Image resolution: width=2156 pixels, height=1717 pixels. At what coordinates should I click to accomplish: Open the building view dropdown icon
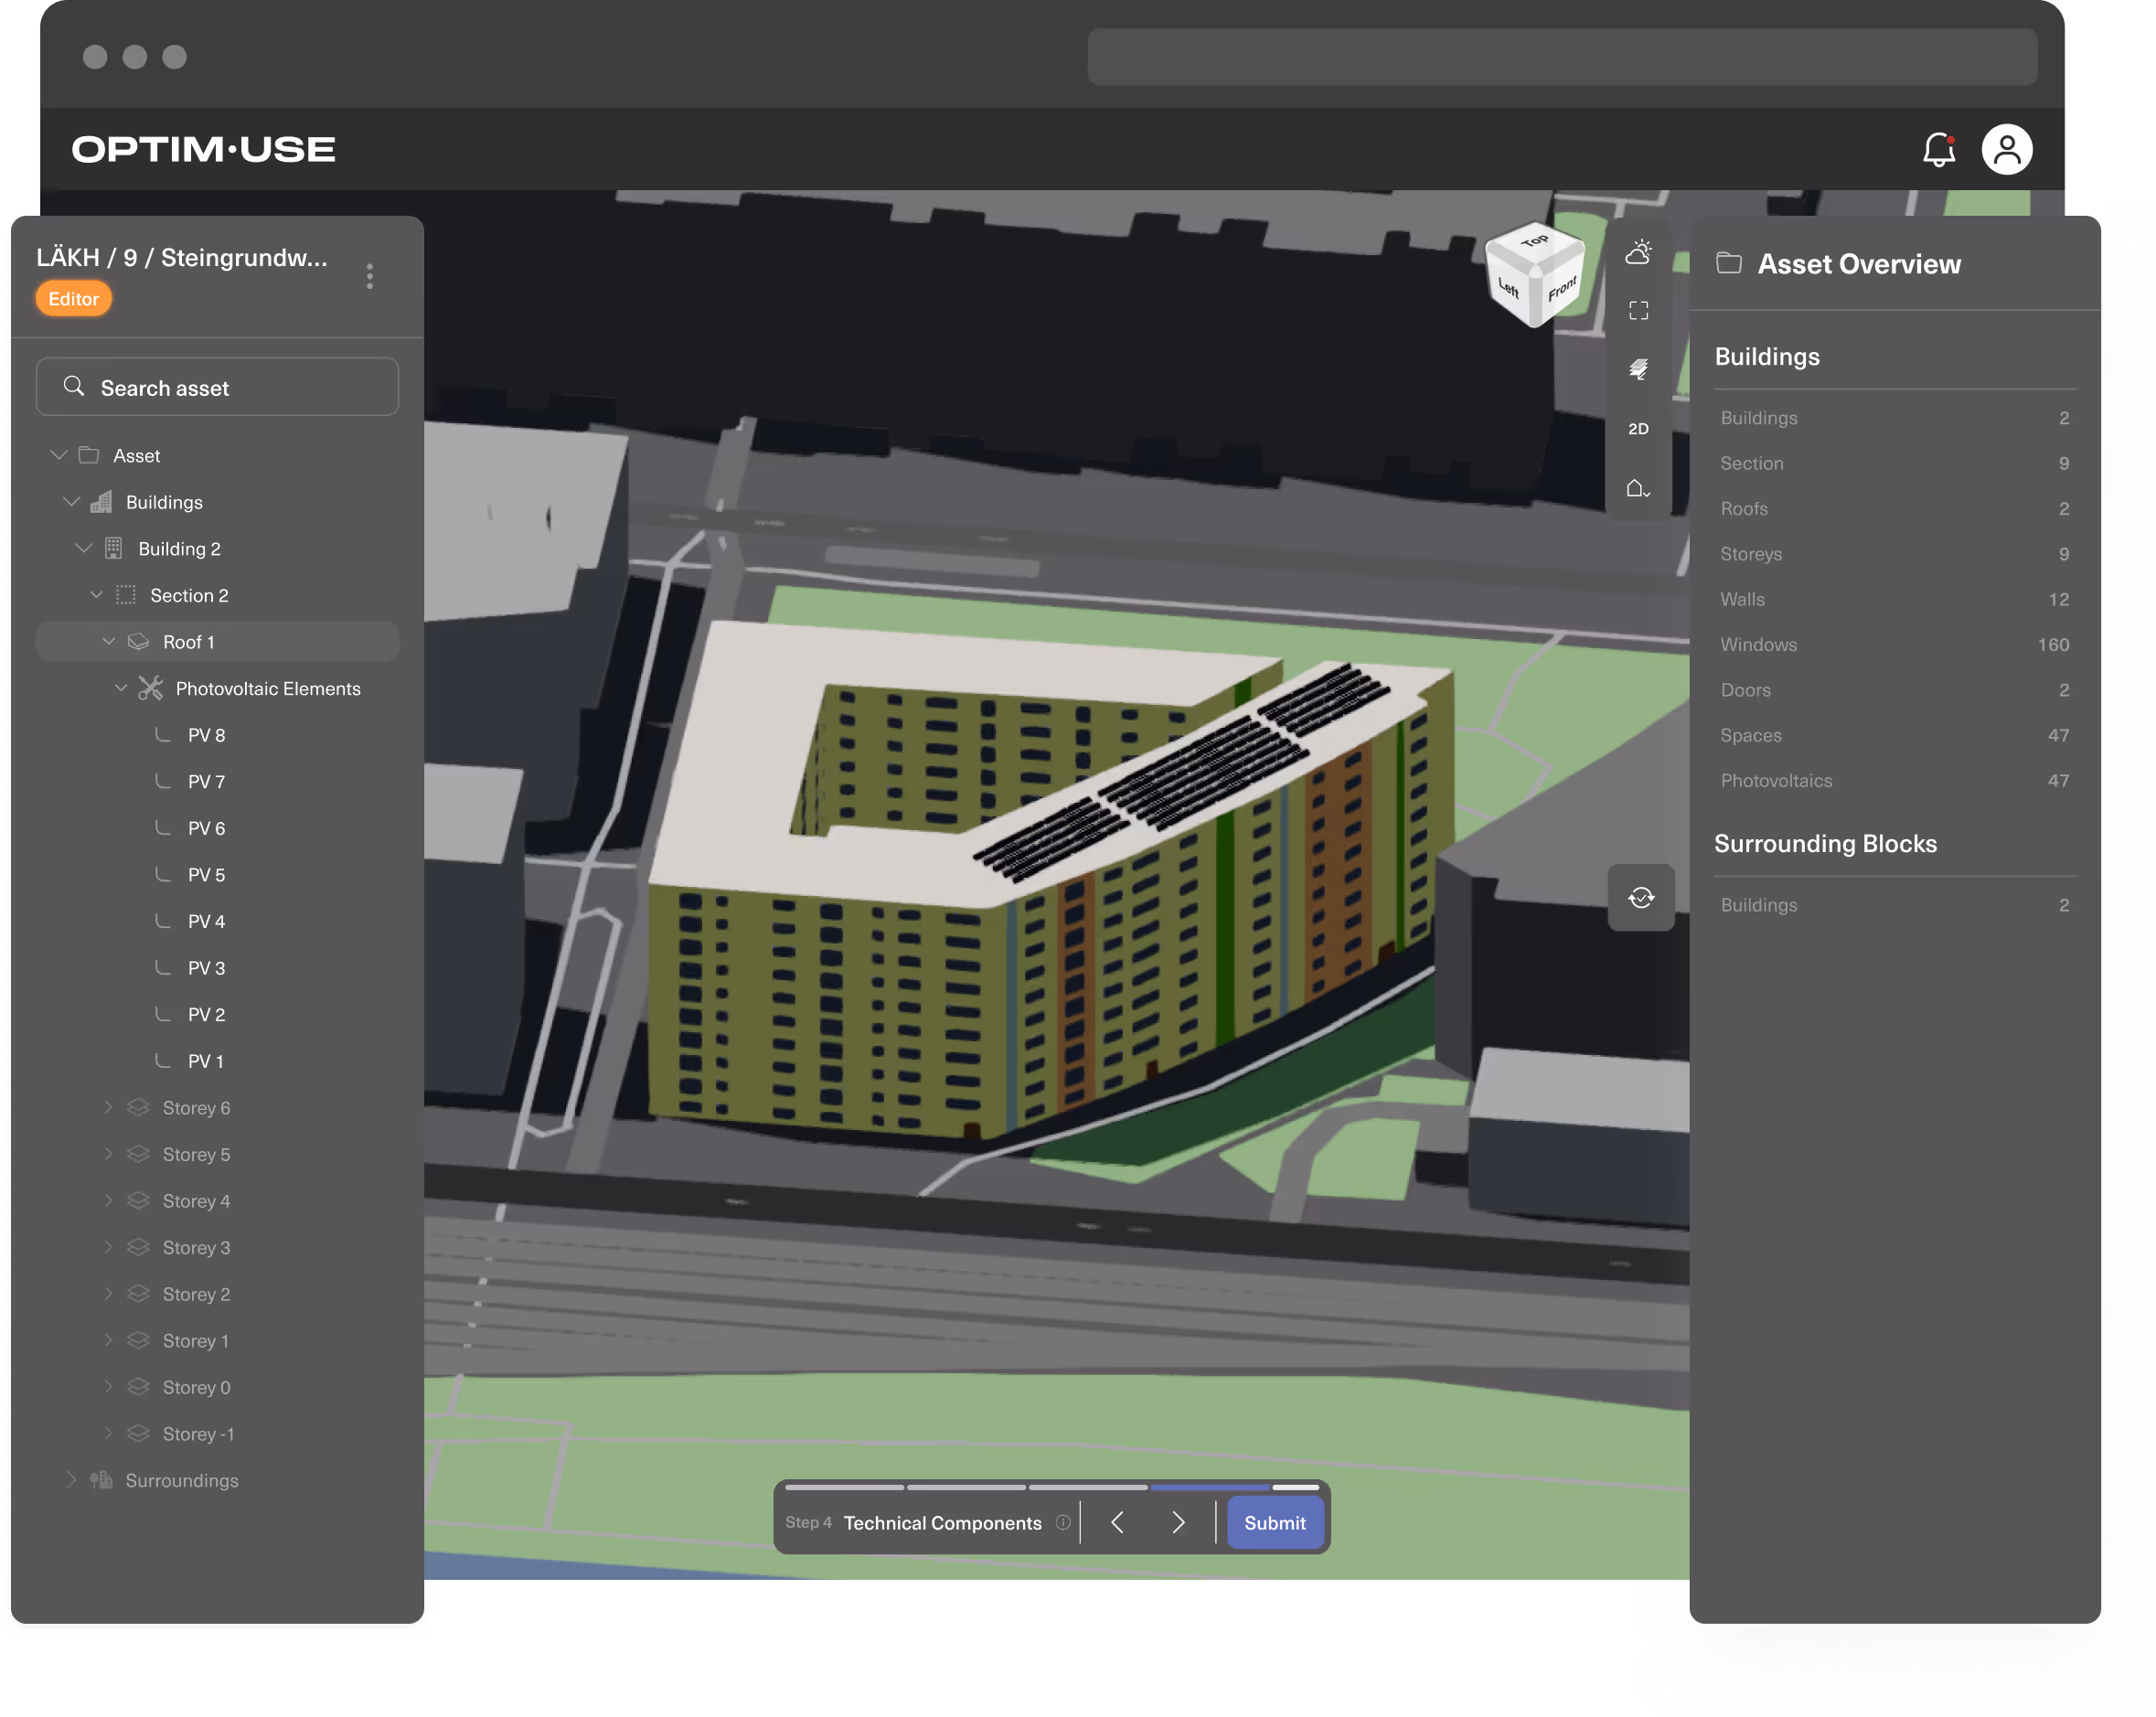(x=1637, y=488)
